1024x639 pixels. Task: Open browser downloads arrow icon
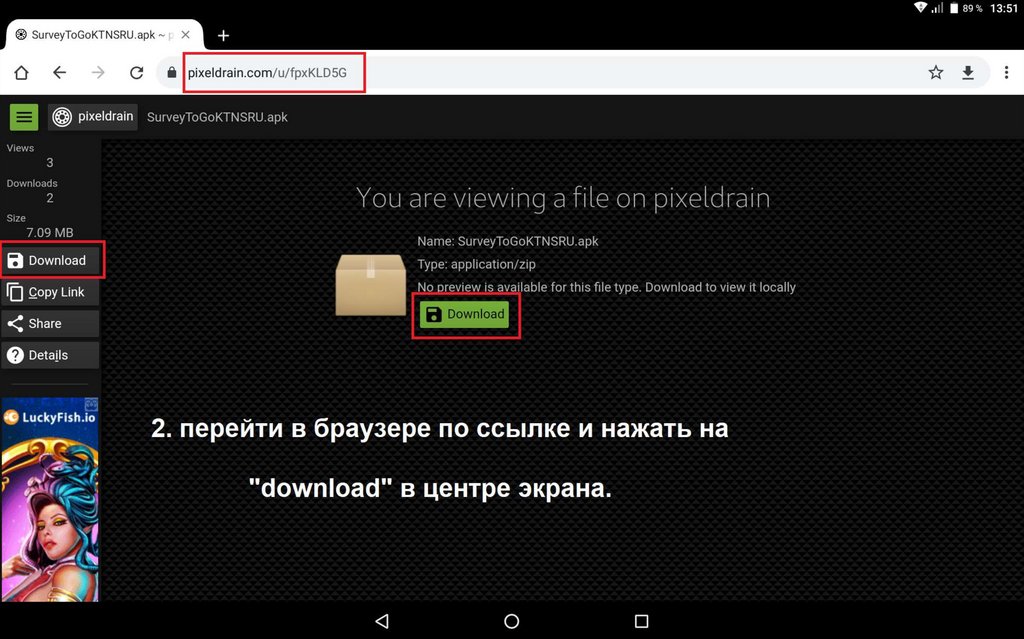(x=968, y=73)
